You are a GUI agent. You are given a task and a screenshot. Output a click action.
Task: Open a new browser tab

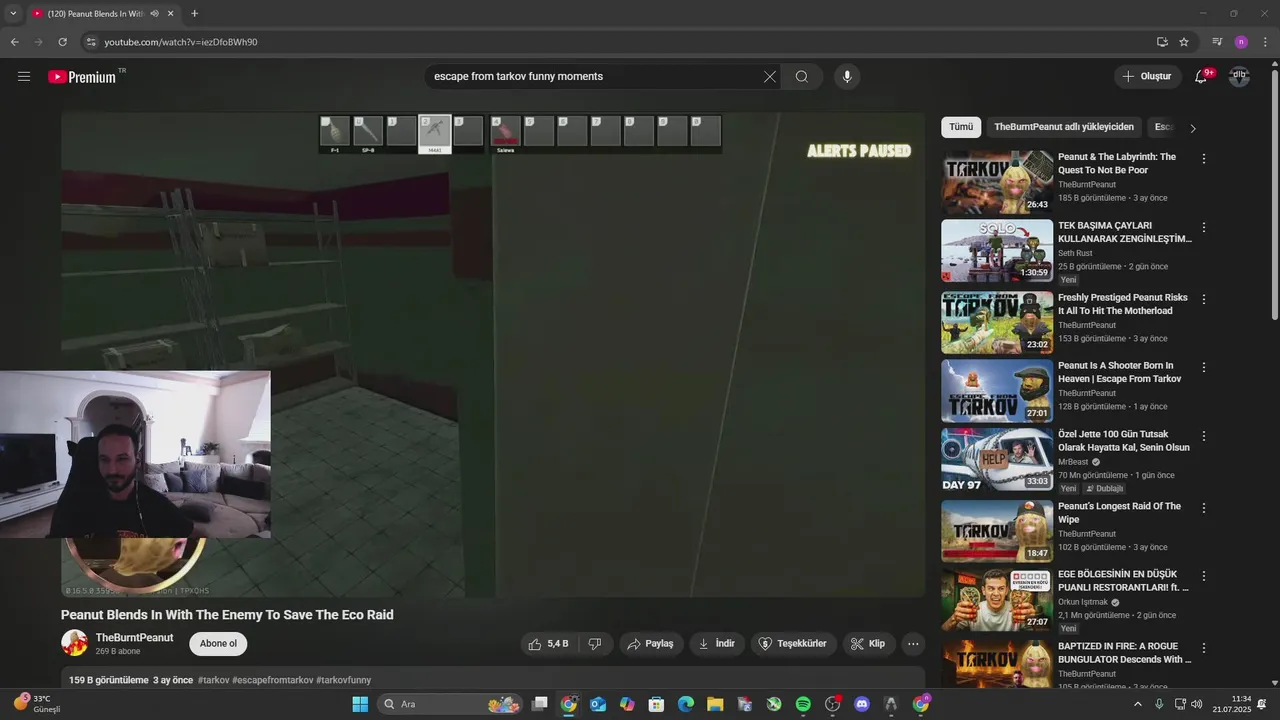click(x=194, y=14)
